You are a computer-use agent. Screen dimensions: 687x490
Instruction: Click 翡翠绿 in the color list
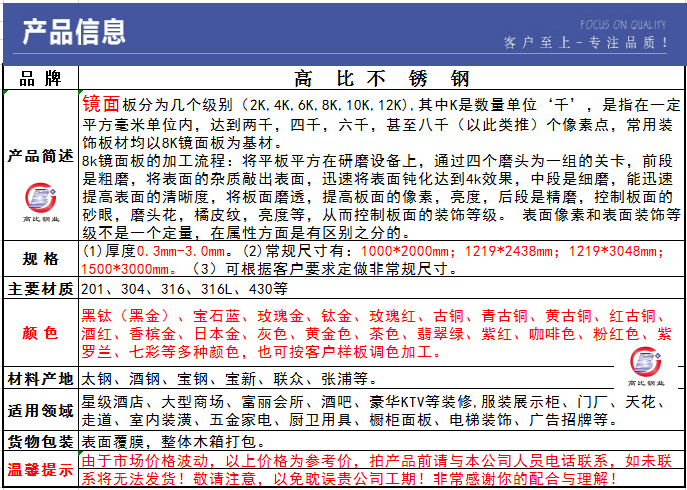(441, 334)
